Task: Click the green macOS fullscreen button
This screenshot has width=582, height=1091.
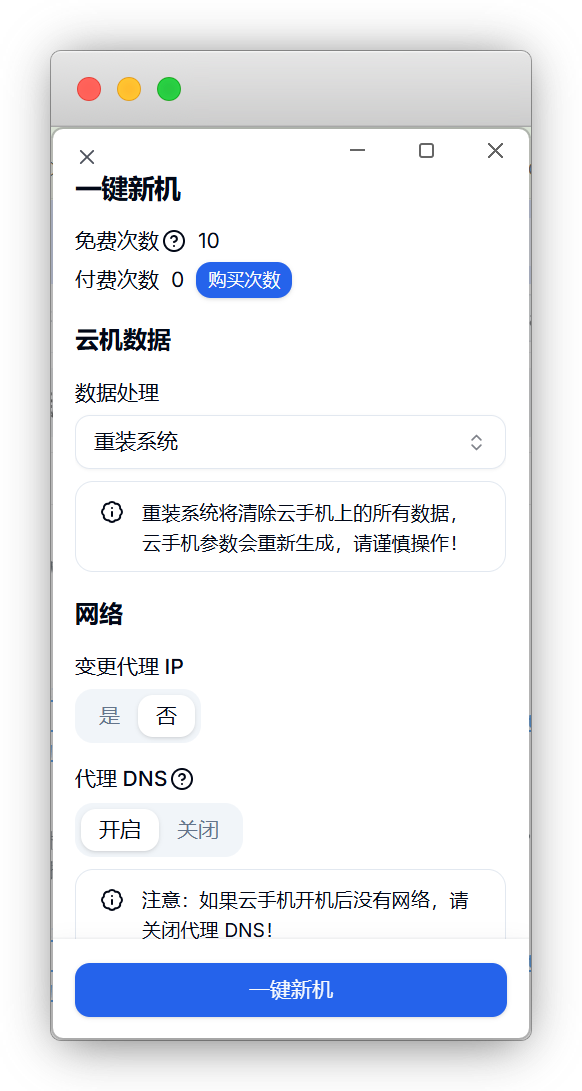Action: (169, 89)
